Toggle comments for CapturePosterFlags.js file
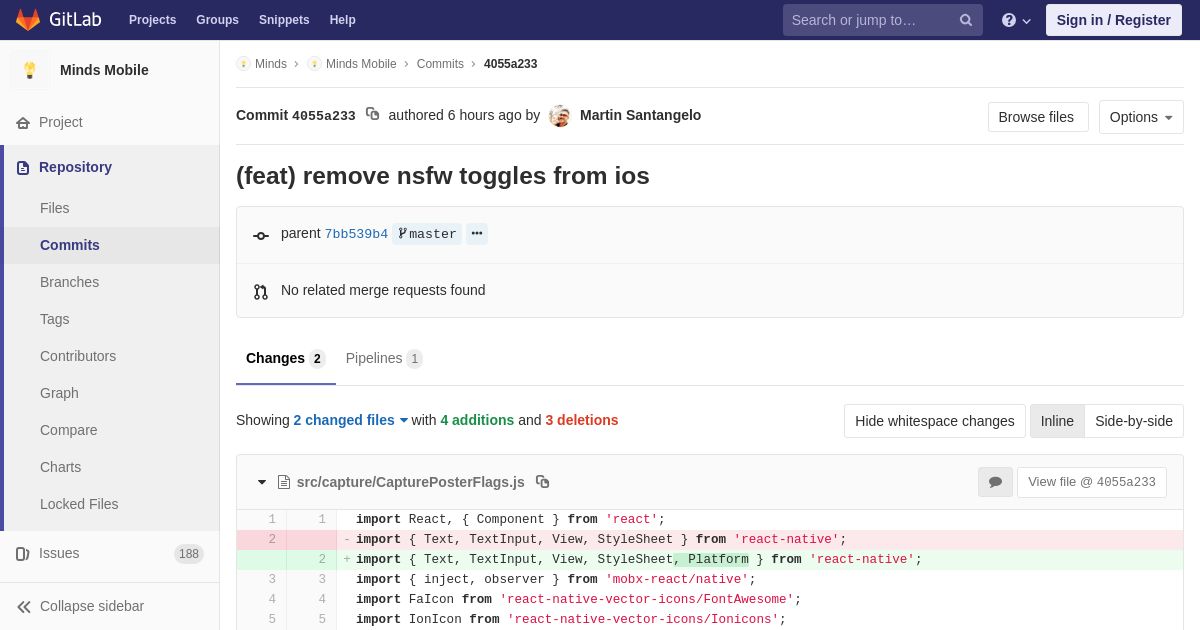 995,482
